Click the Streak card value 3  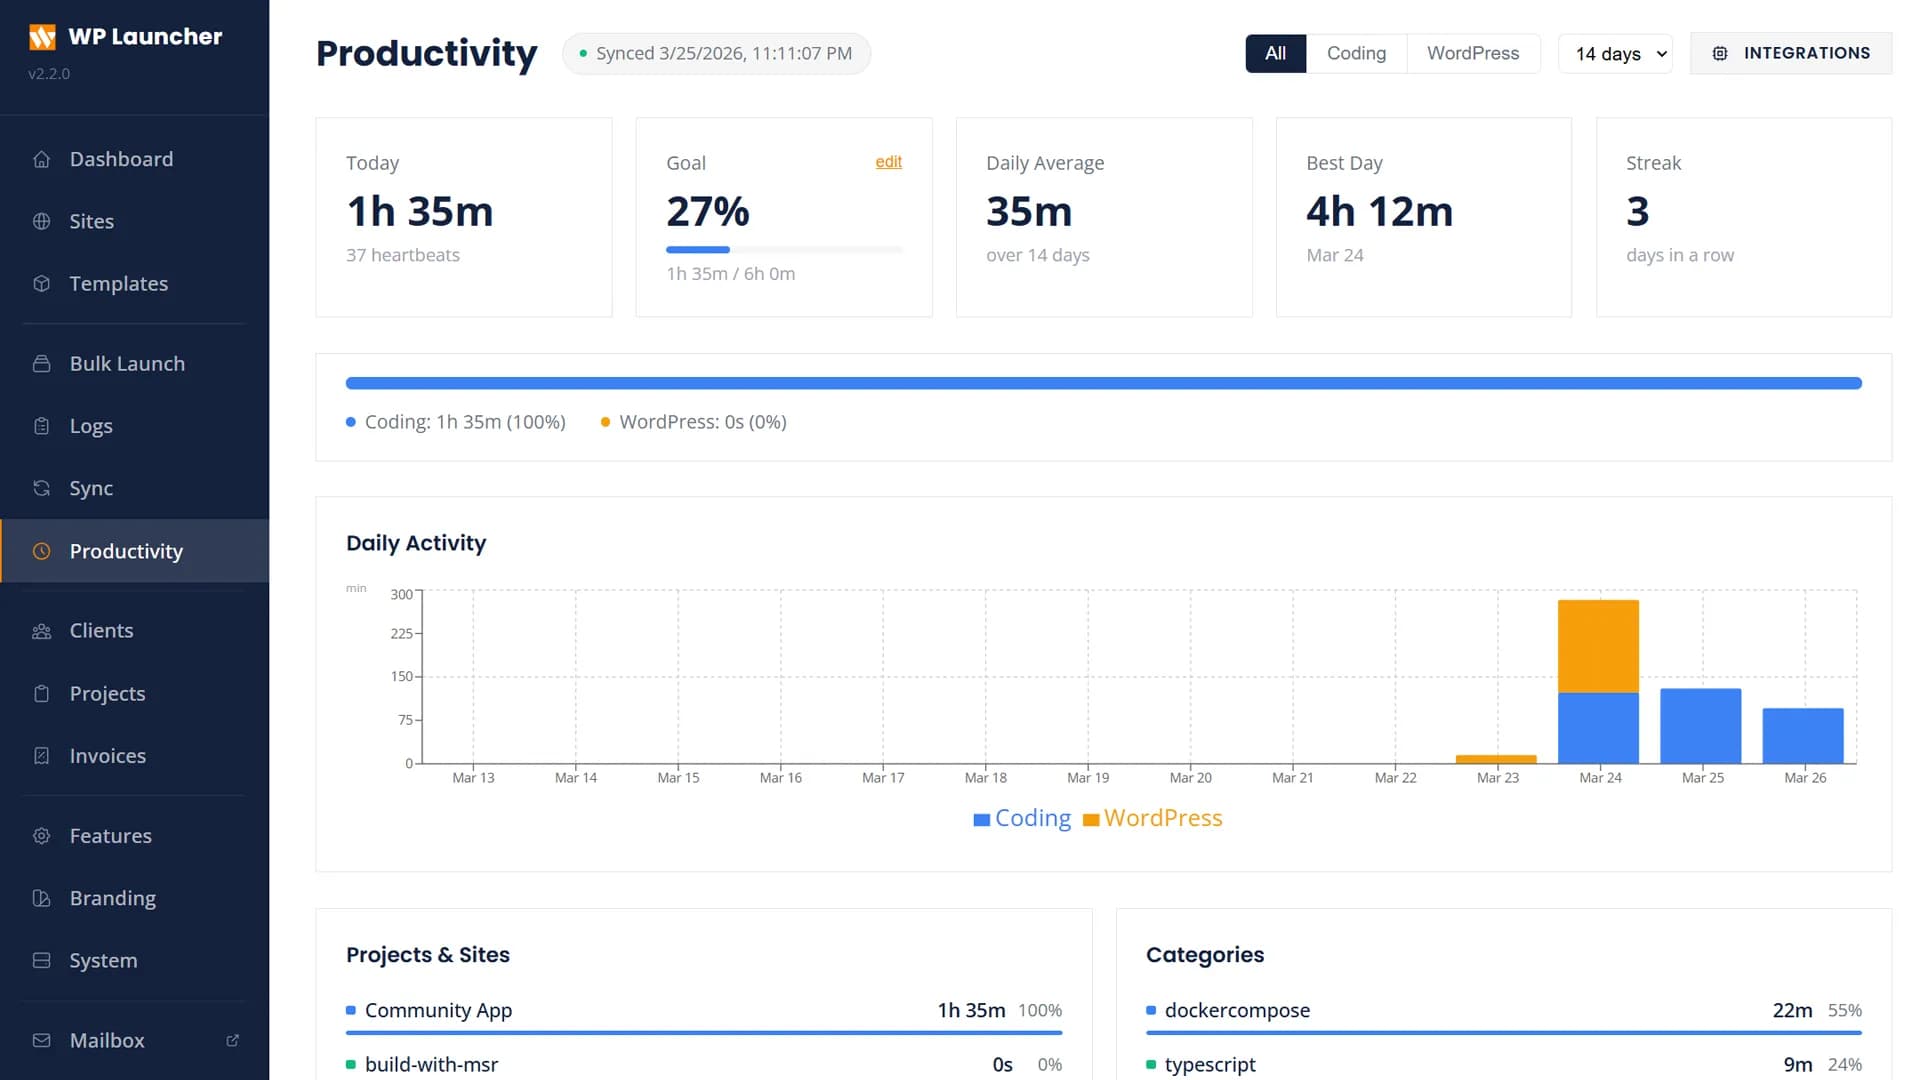point(1637,212)
